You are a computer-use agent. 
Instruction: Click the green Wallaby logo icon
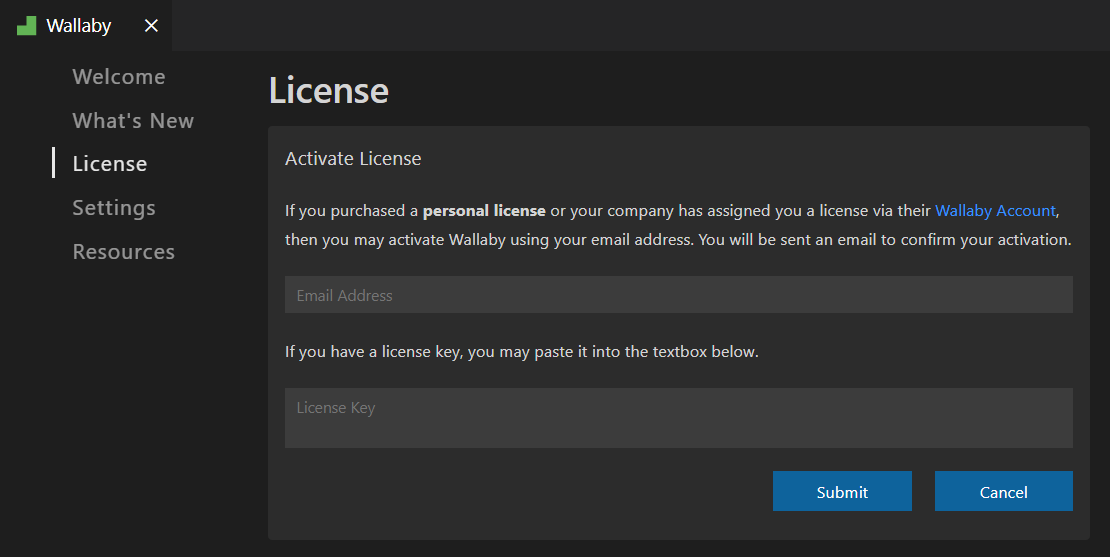click(26, 25)
